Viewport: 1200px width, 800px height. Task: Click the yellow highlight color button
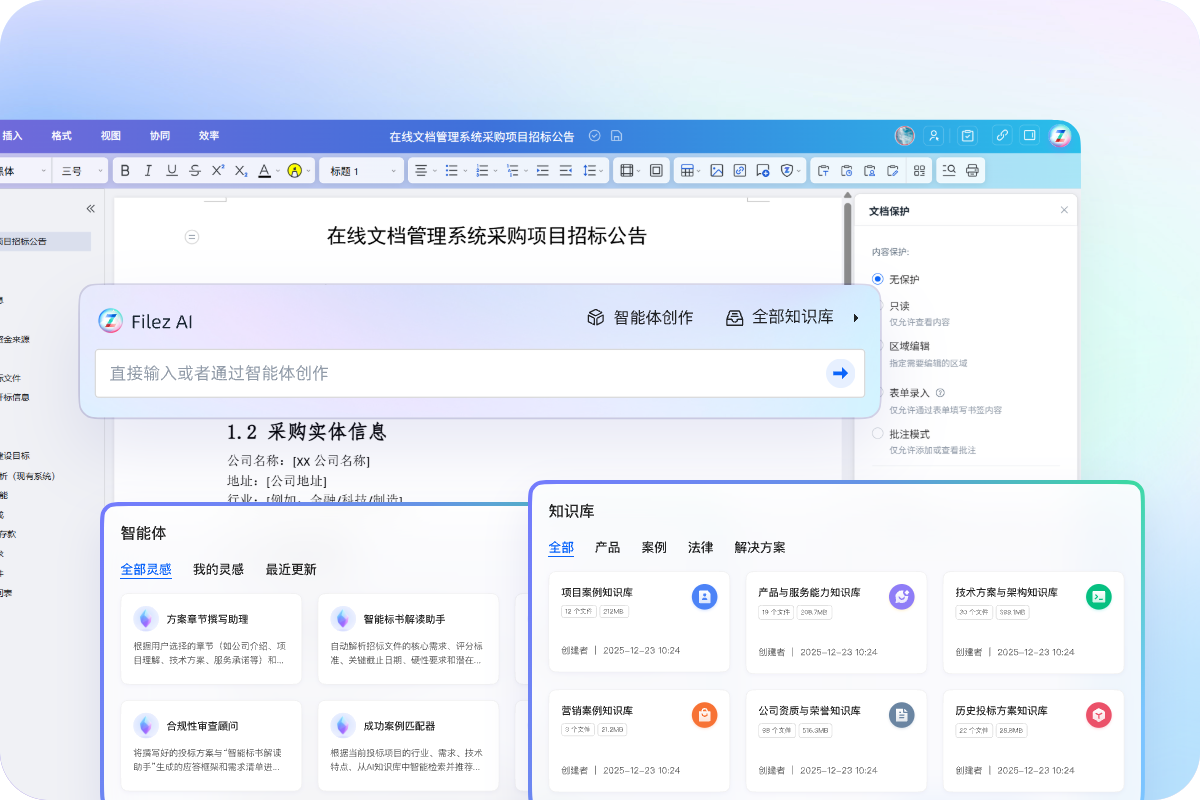(294, 171)
